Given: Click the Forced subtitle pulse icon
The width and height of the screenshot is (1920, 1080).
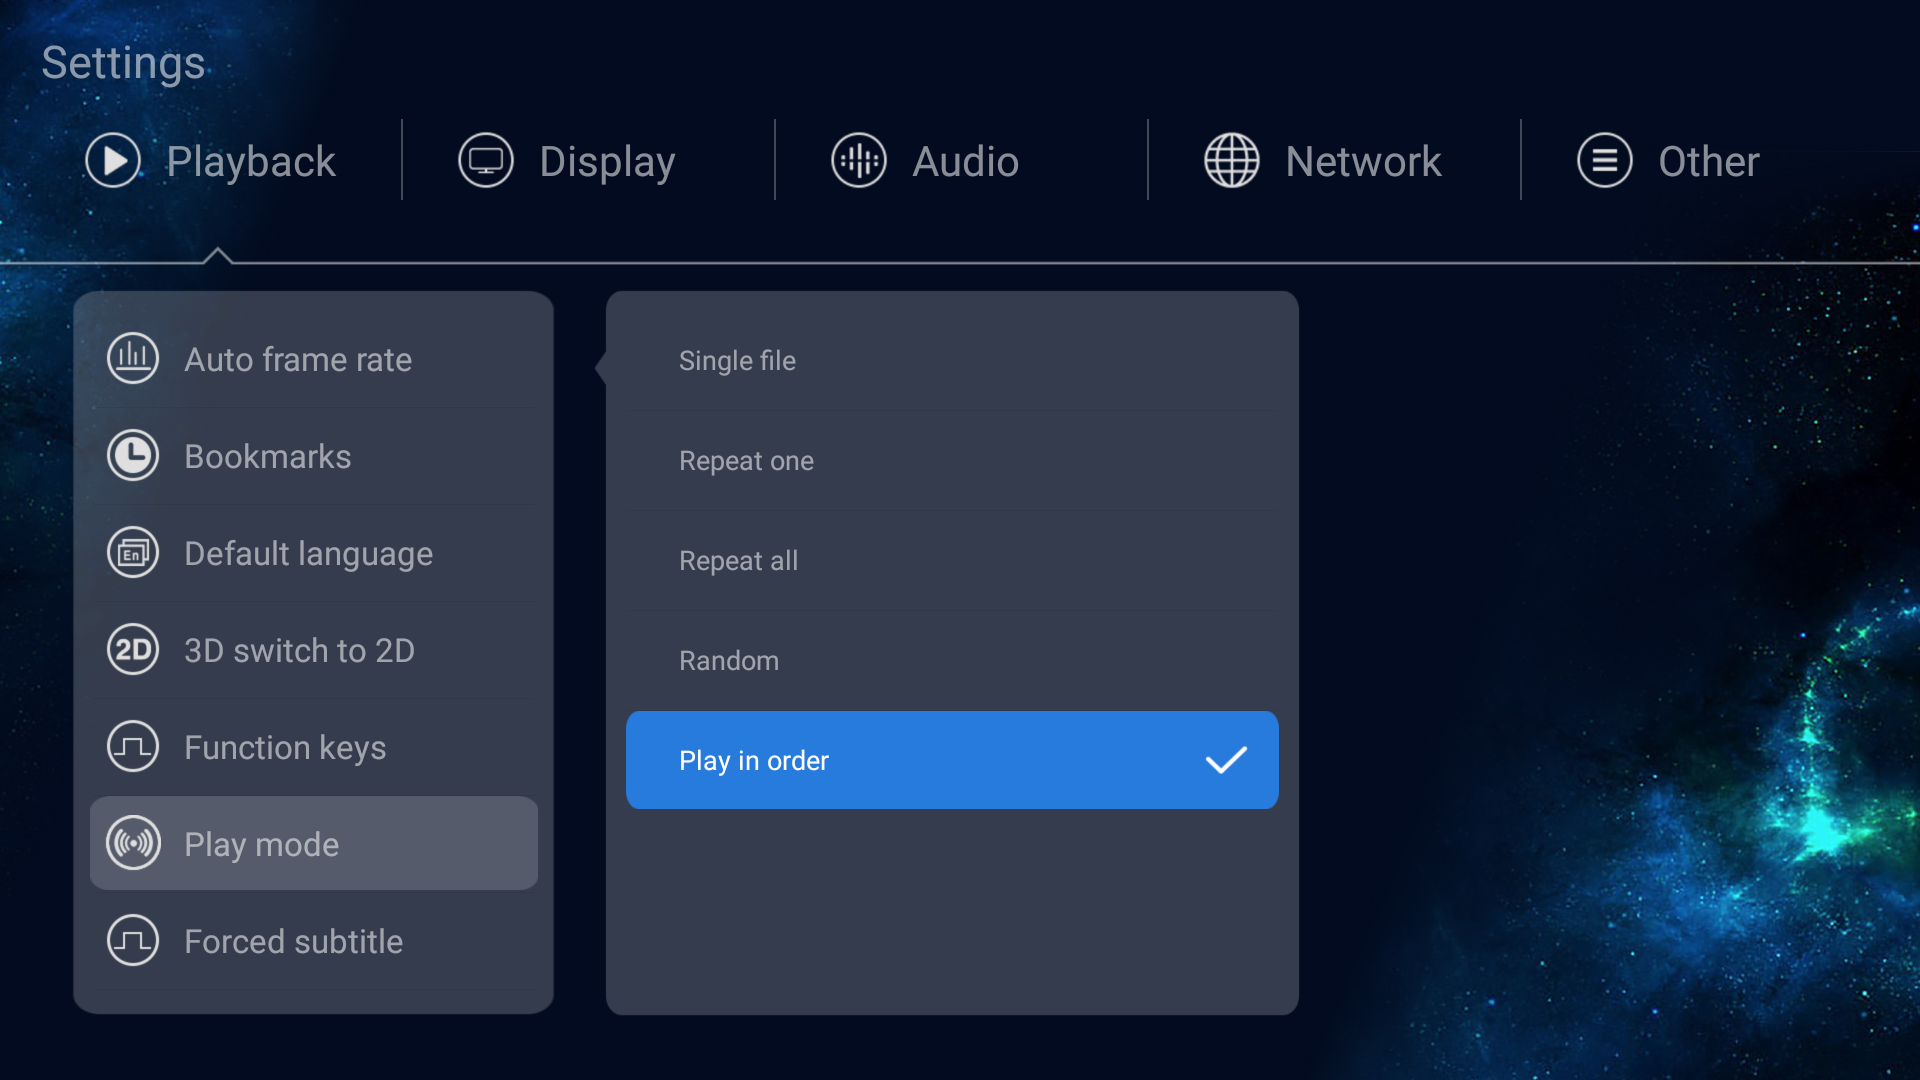Looking at the screenshot, I should coord(133,940).
